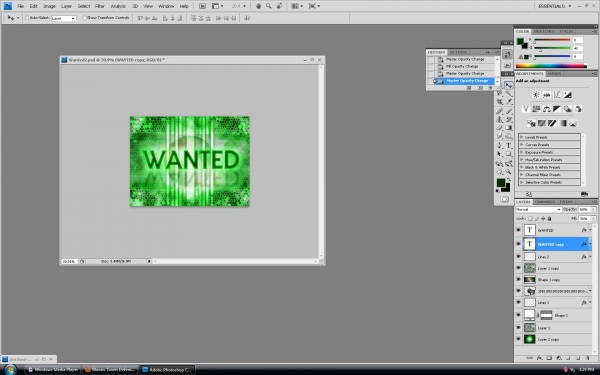Open the Auto-Select Layer dropdown
This screenshot has width=600, height=375.
64,18
